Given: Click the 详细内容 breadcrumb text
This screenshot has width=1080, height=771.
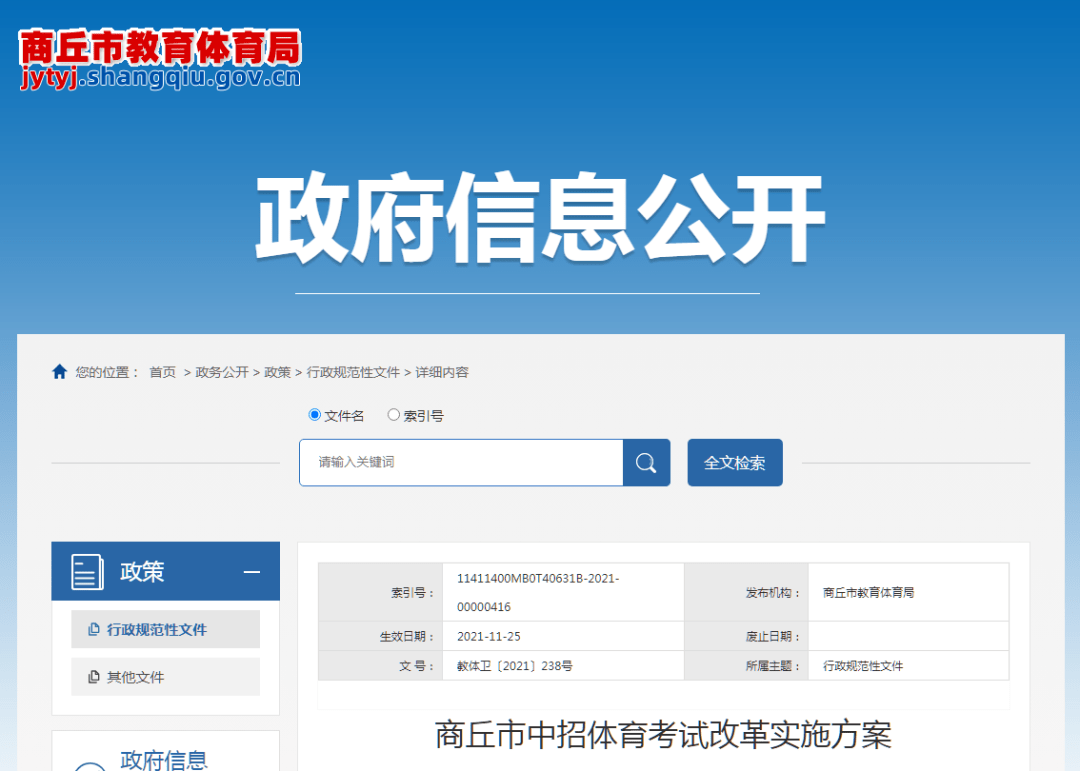Looking at the screenshot, I should (442, 372).
